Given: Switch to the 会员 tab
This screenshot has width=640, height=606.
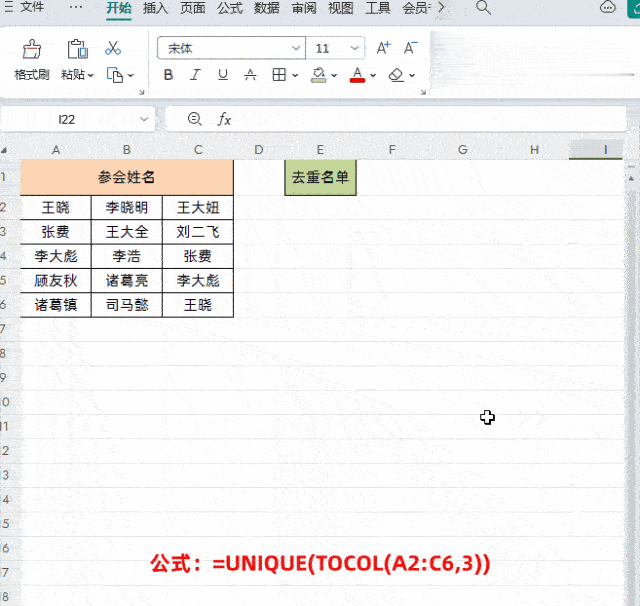Looking at the screenshot, I should coord(416,8).
